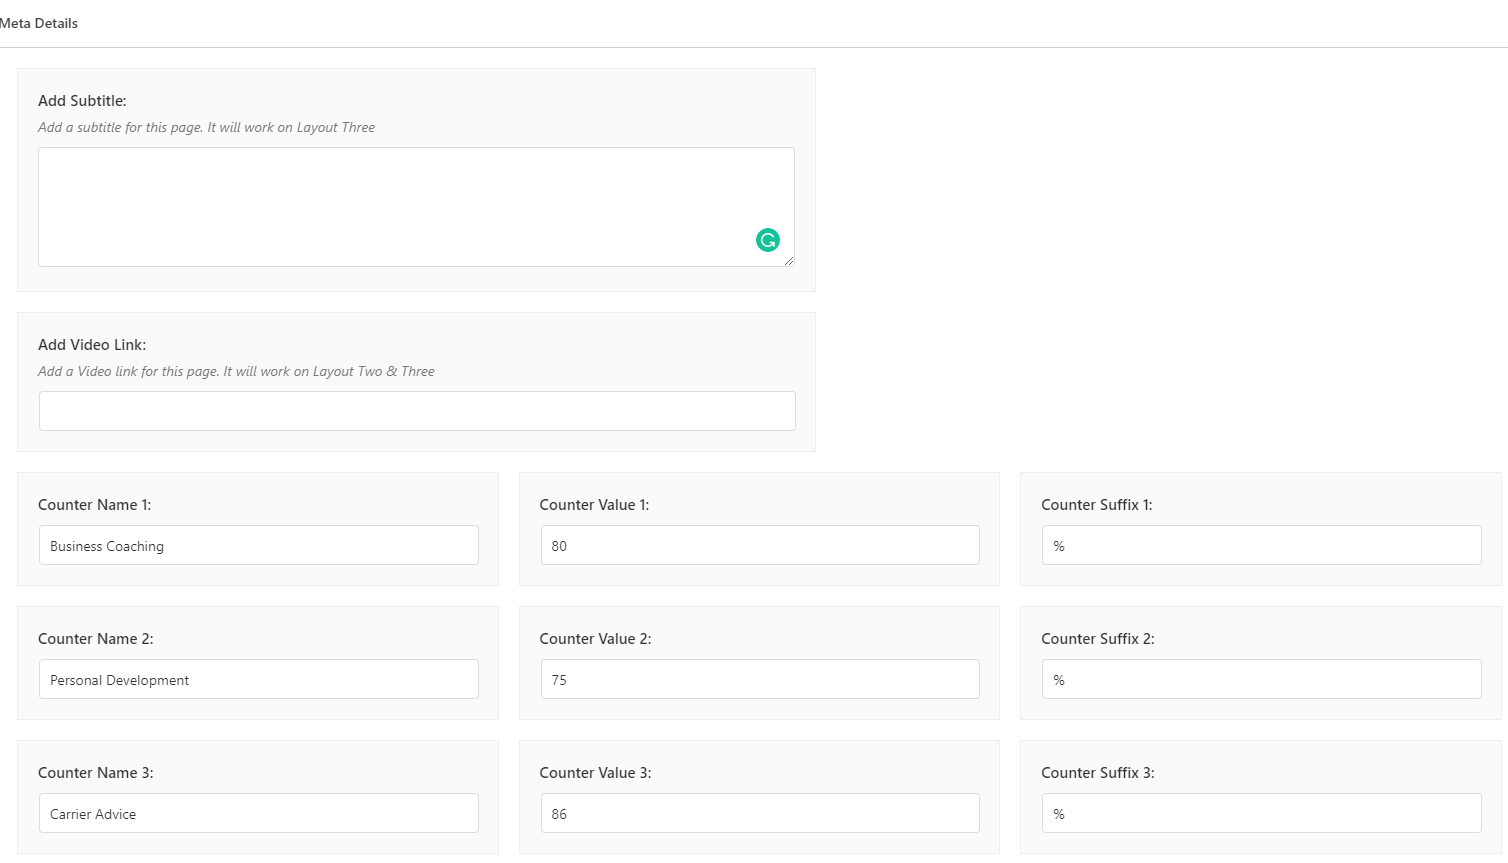Click the Add Video Link input field
The height and width of the screenshot is (863, 1508).
click(417, 411)
